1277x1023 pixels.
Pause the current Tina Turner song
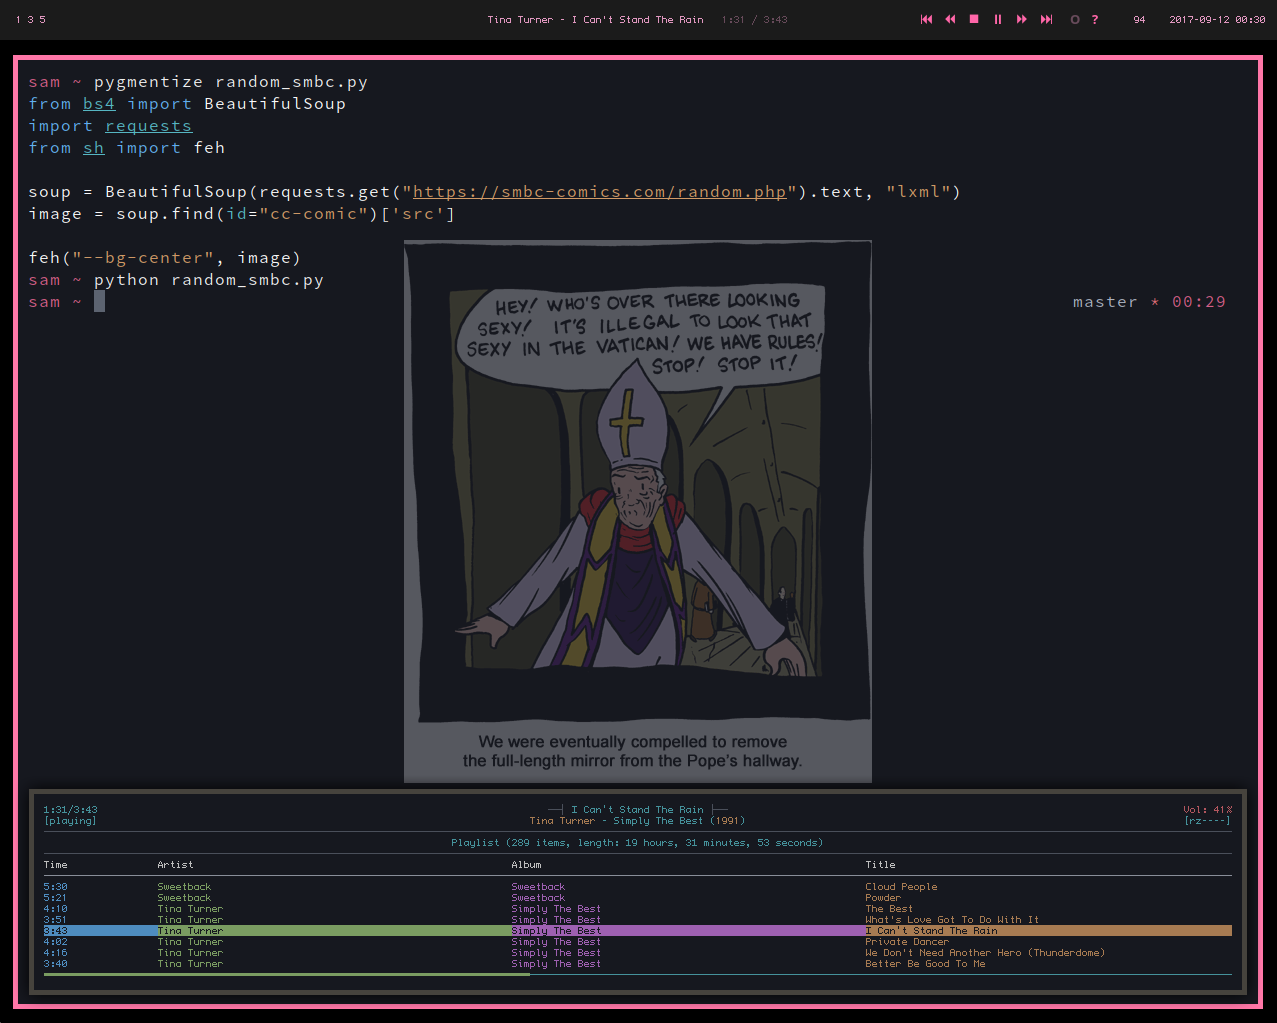(x=998, y=19)
